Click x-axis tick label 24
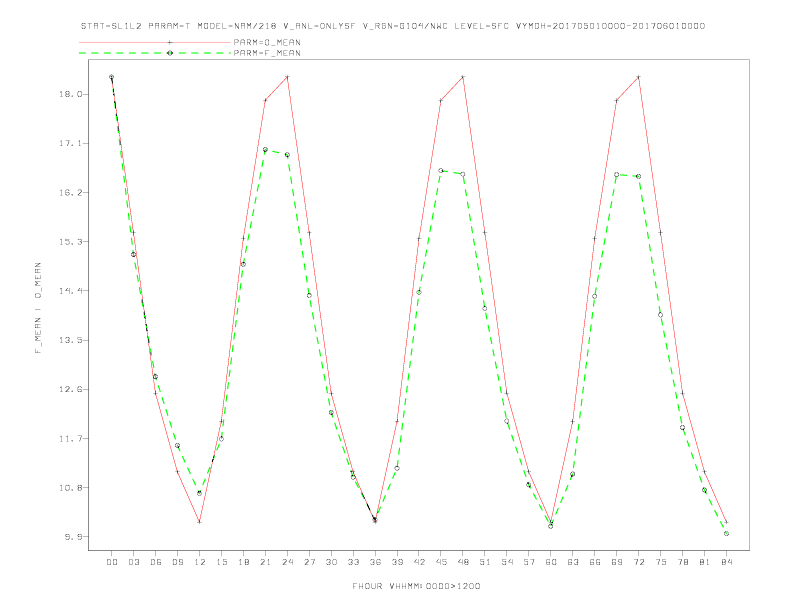Viewport: 792px width, 612px height. (x=287, y=562)
